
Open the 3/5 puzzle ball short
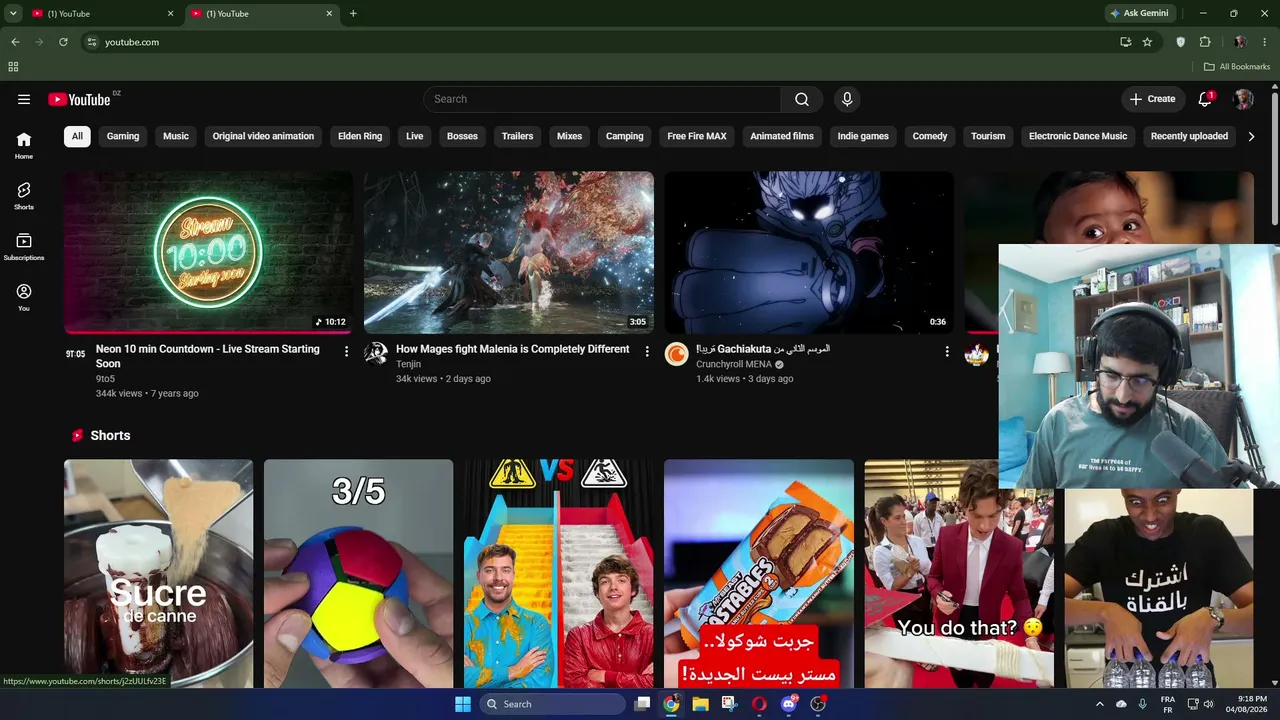coord(359,573)
